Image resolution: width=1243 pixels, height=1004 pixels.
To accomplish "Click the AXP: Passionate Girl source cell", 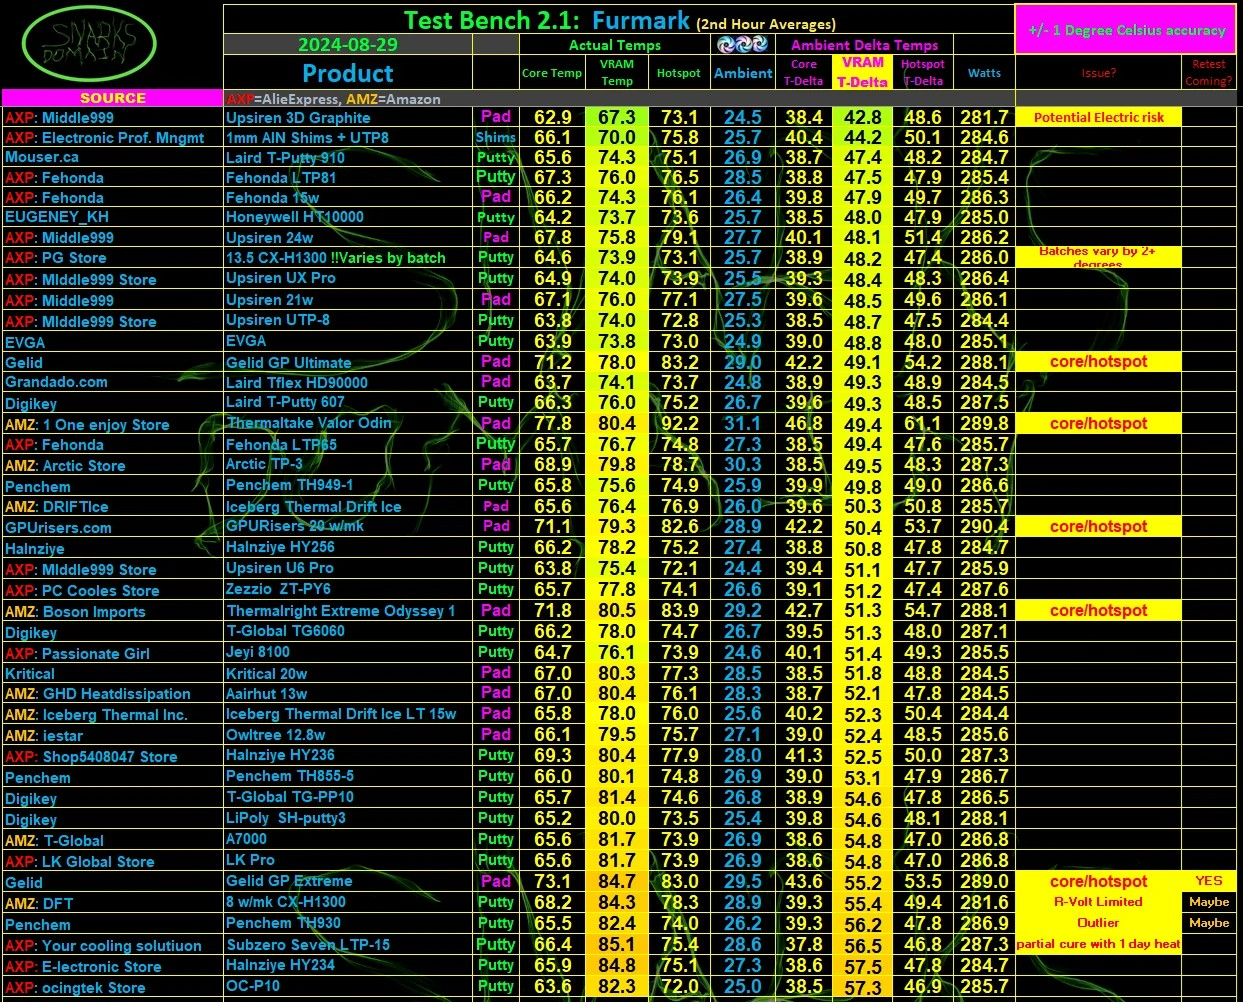I will (112, 653).
